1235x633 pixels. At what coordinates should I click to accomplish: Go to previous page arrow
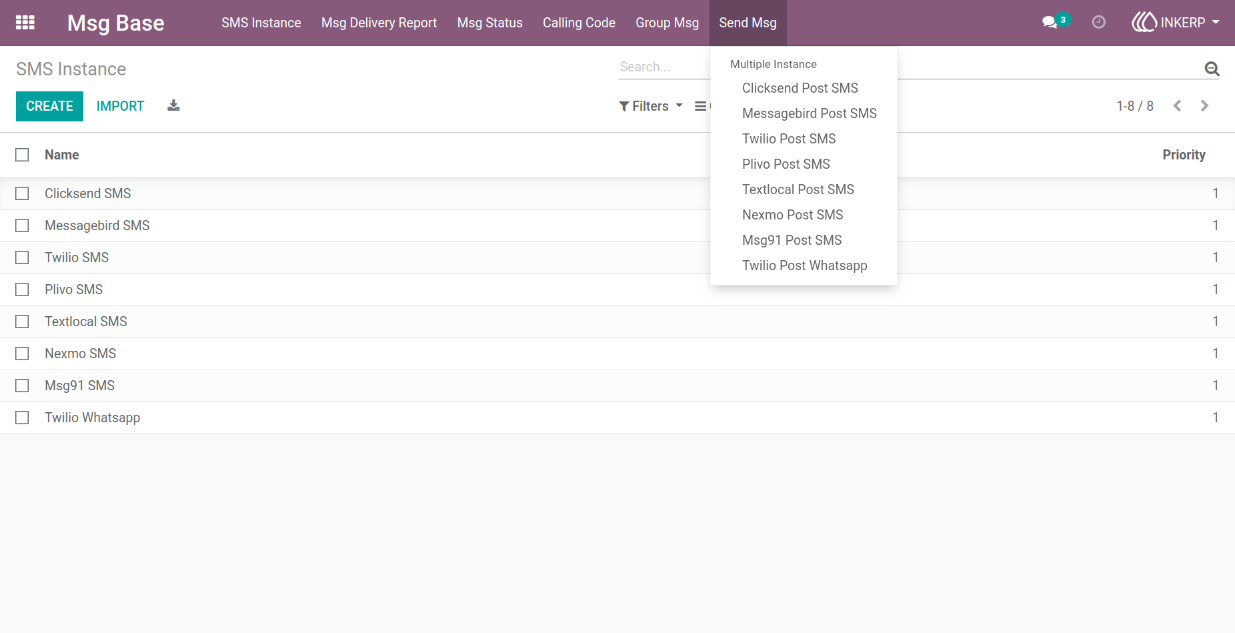[x=1177, y=106]
